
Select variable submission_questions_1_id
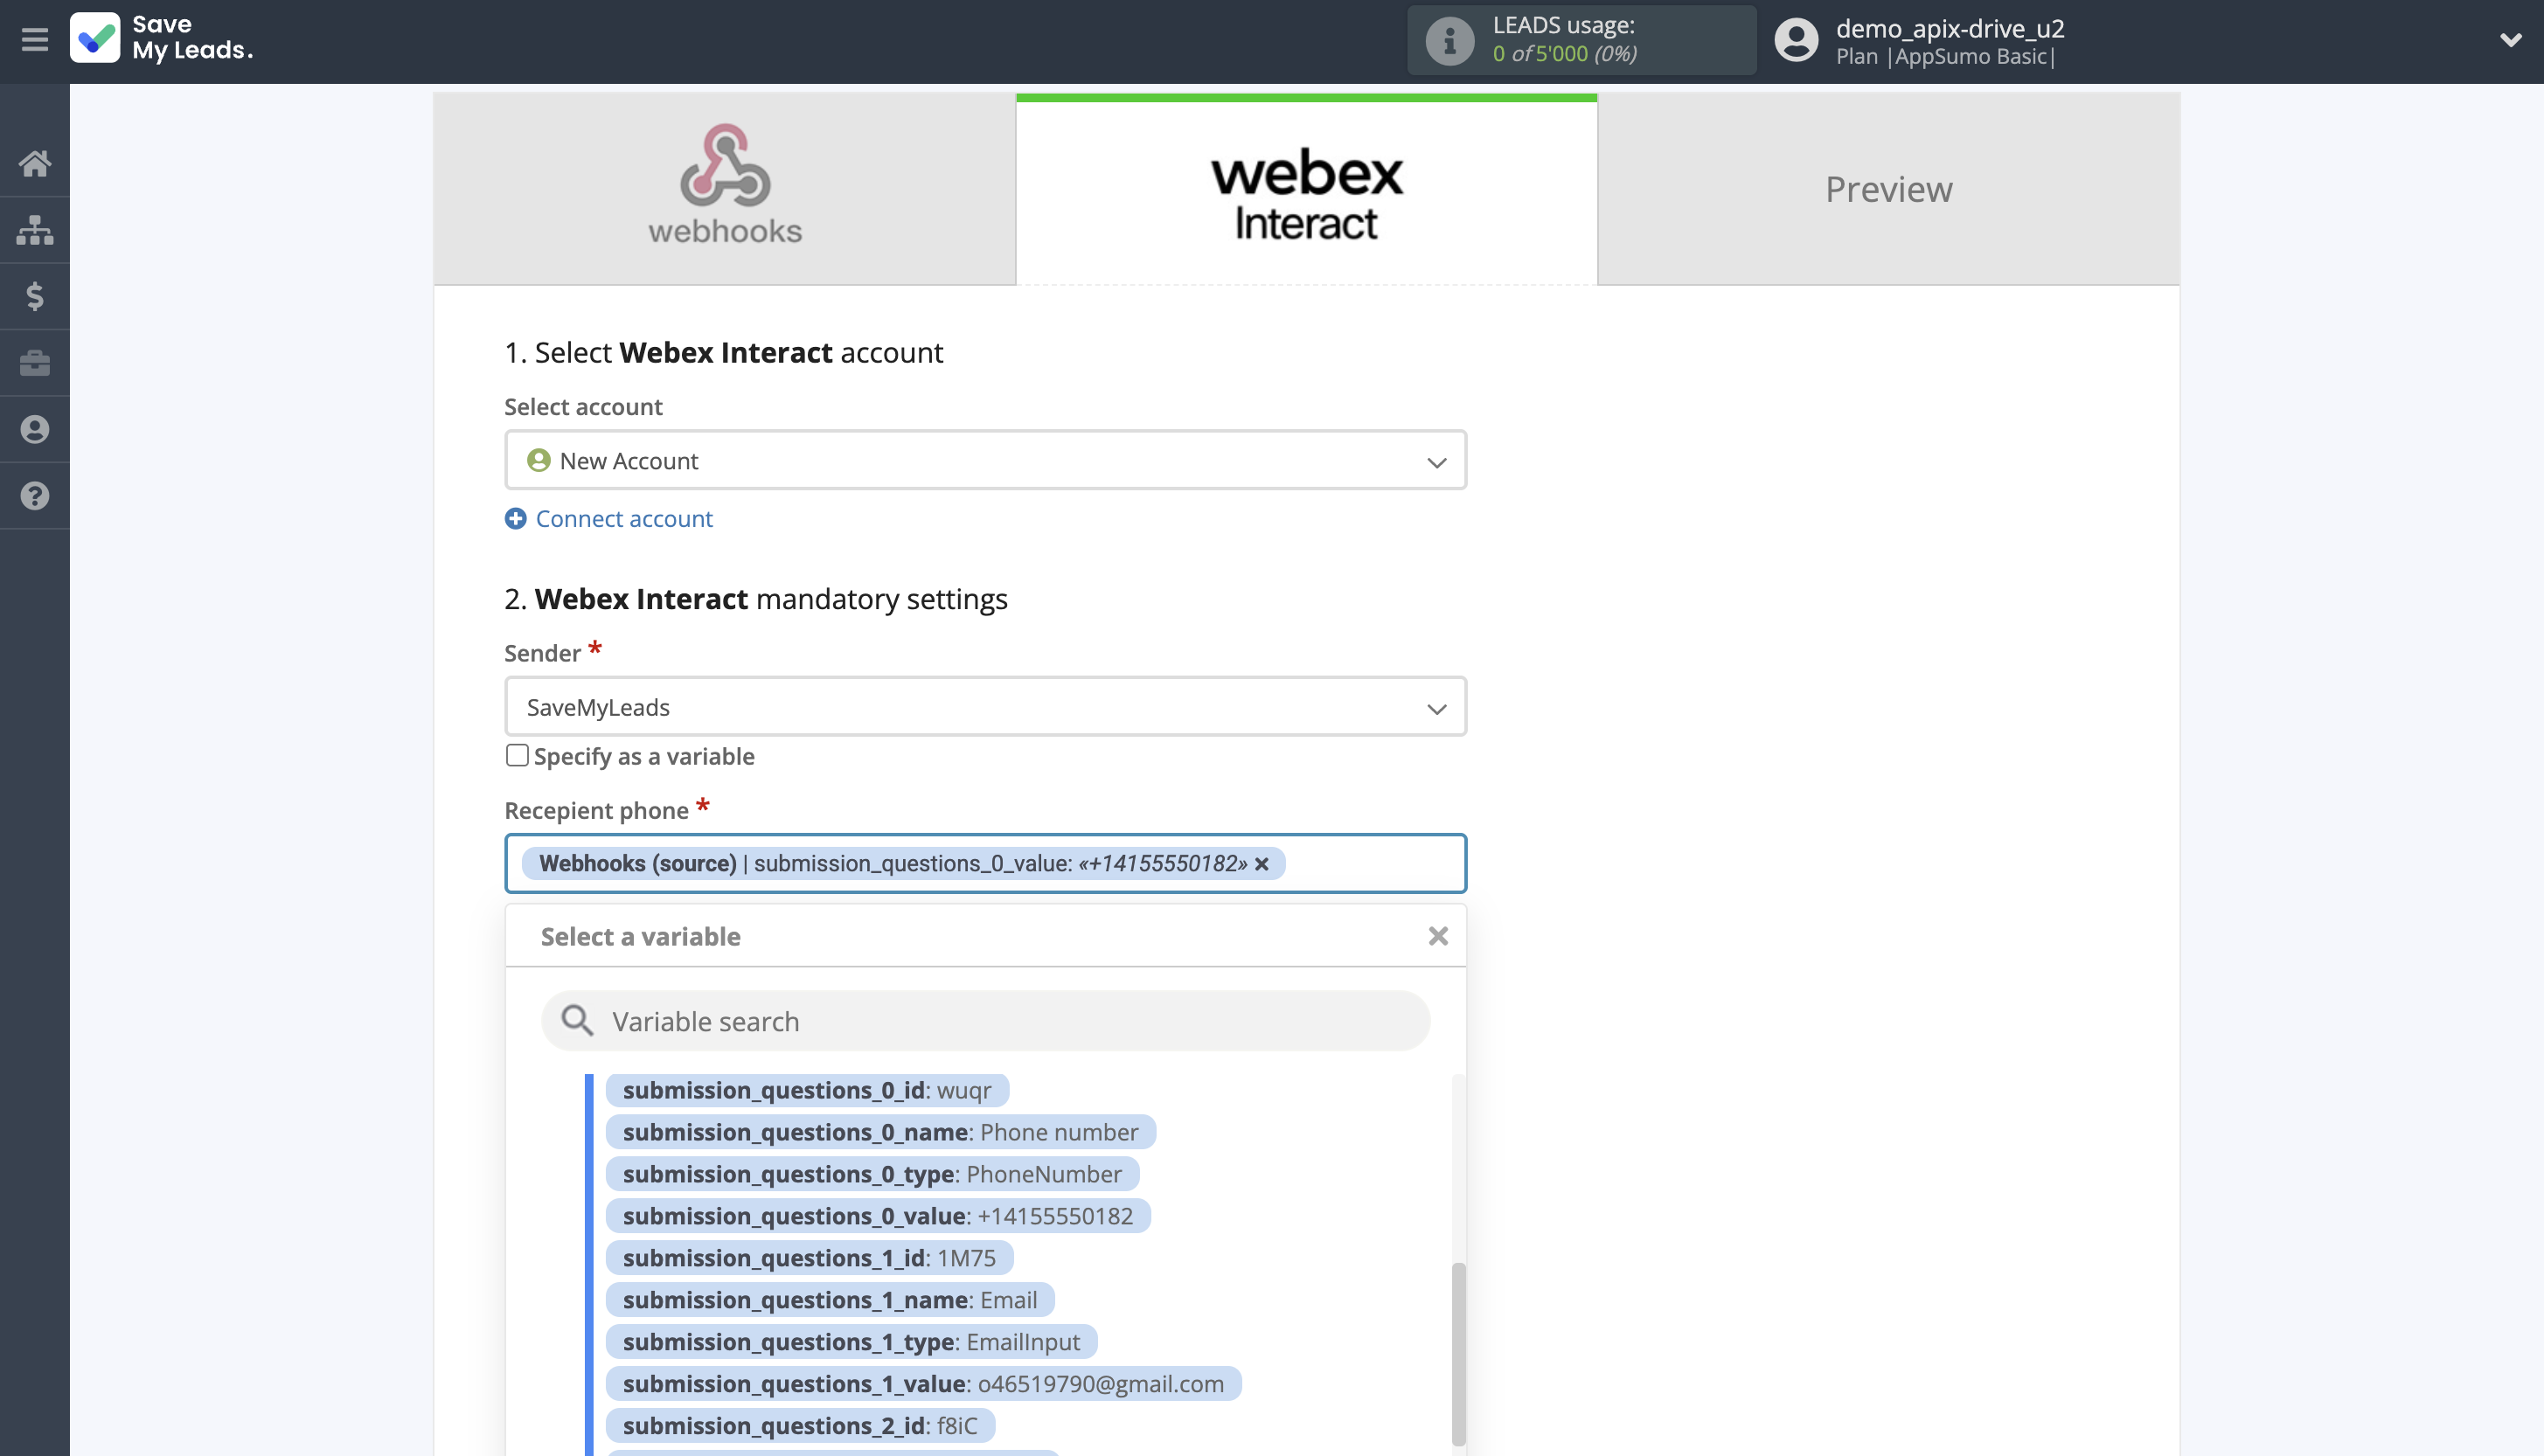point(809,1258)
